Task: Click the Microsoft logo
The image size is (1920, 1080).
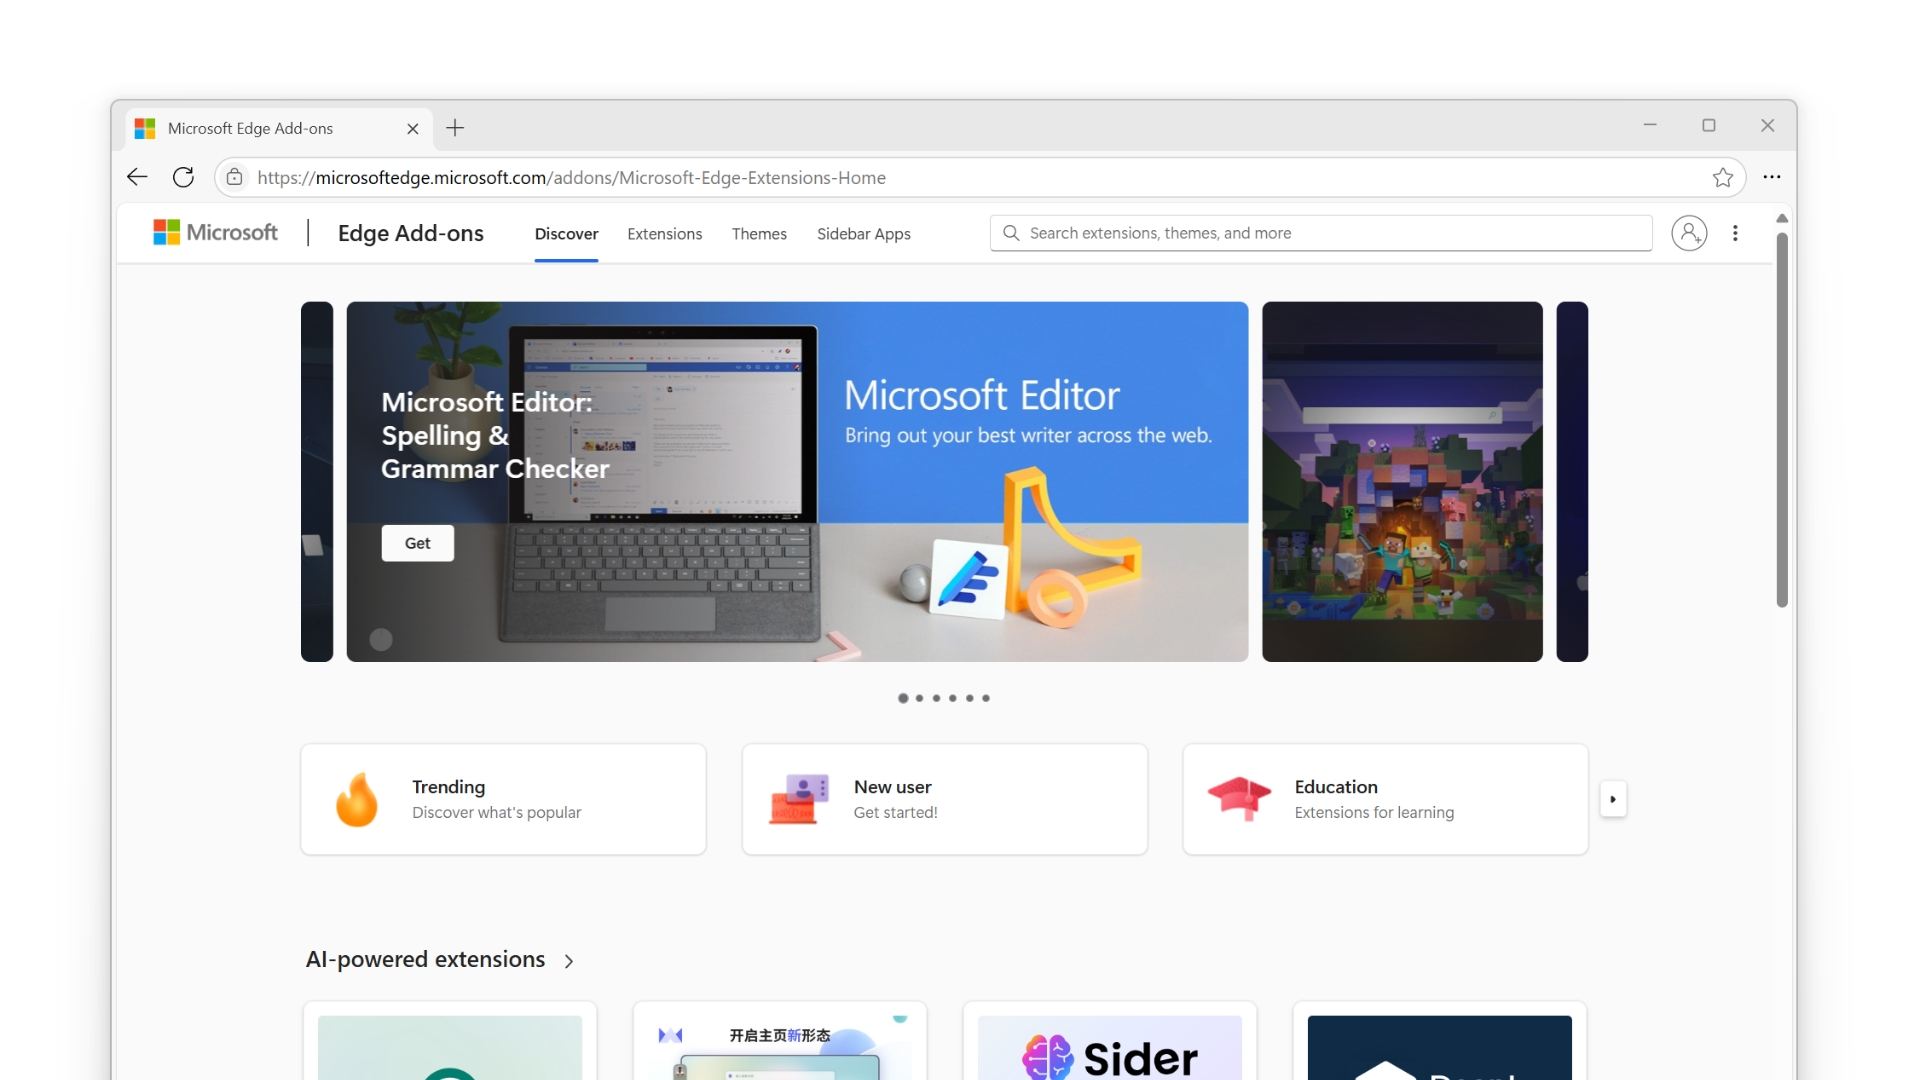Action: tap(215, 232)
